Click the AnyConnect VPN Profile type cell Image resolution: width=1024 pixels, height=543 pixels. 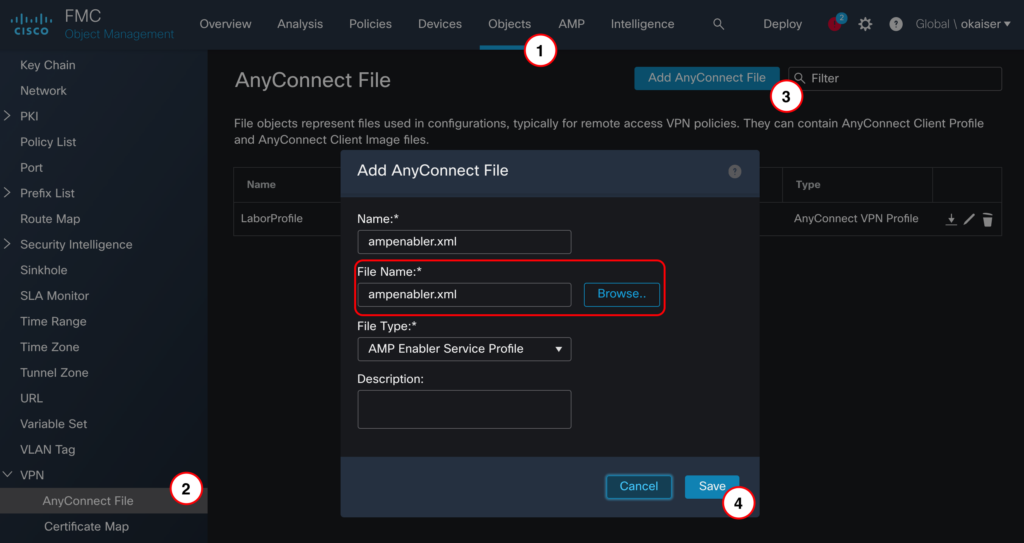tap(856, 218)
